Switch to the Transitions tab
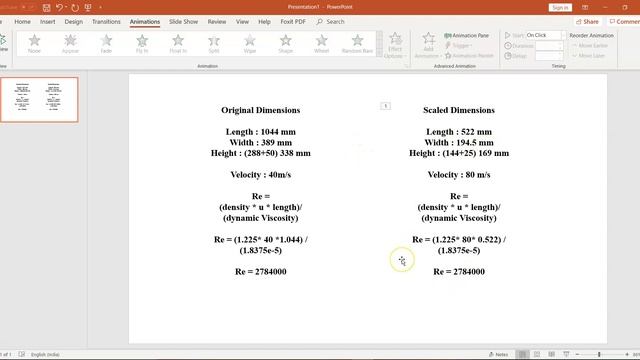This screenshot has height=360, width=640. click(x=106, y=22)
